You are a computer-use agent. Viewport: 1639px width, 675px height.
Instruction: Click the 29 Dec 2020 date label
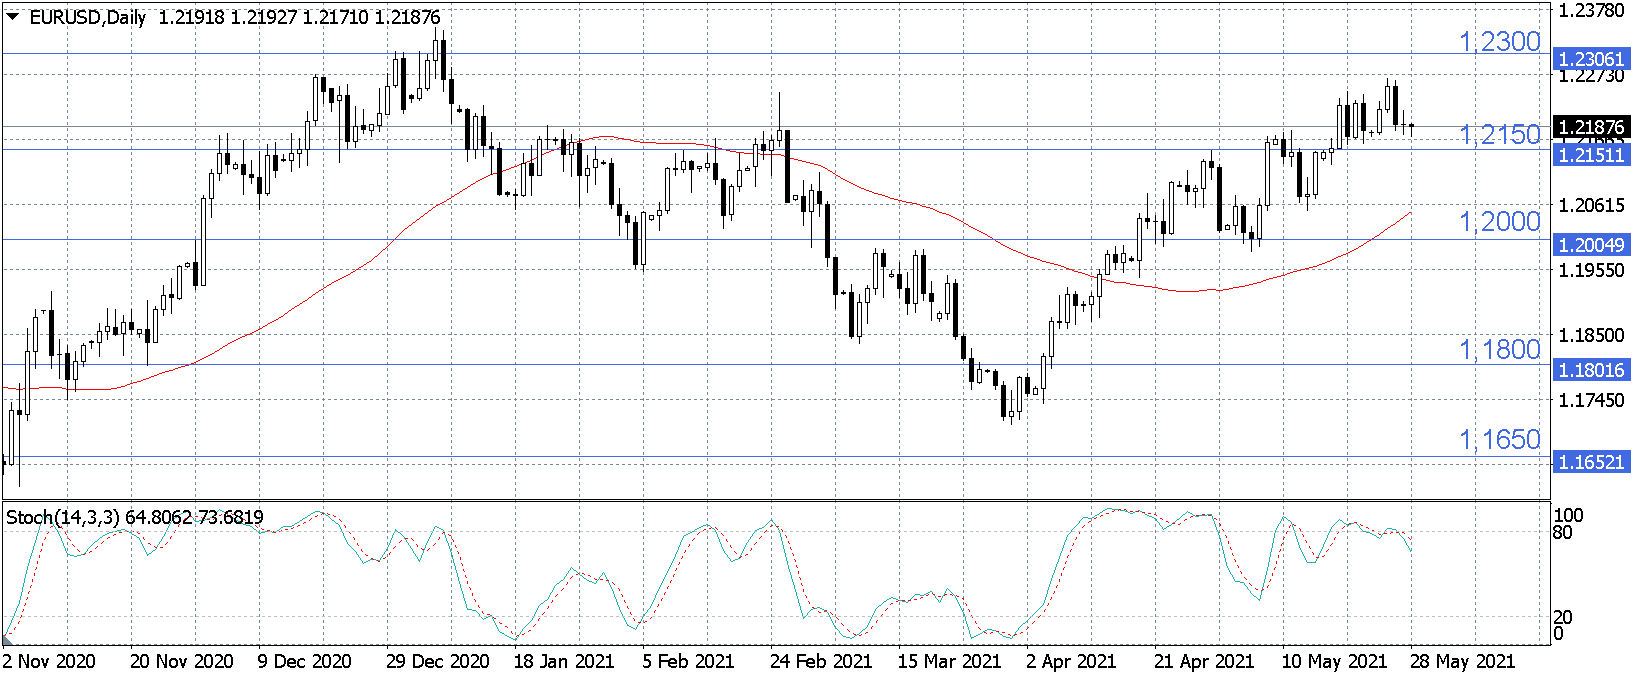coord(438,661)
